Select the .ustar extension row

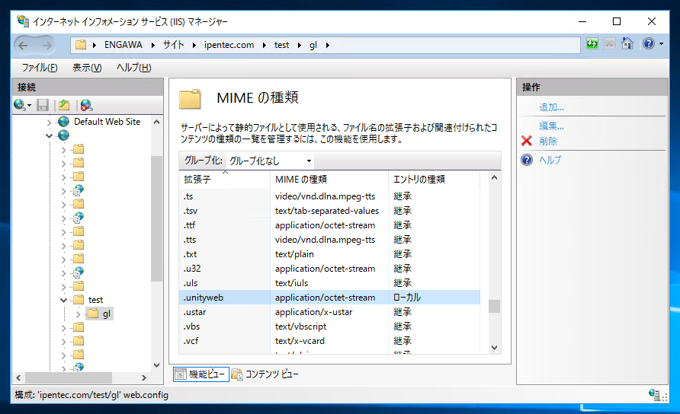[330, 312]
